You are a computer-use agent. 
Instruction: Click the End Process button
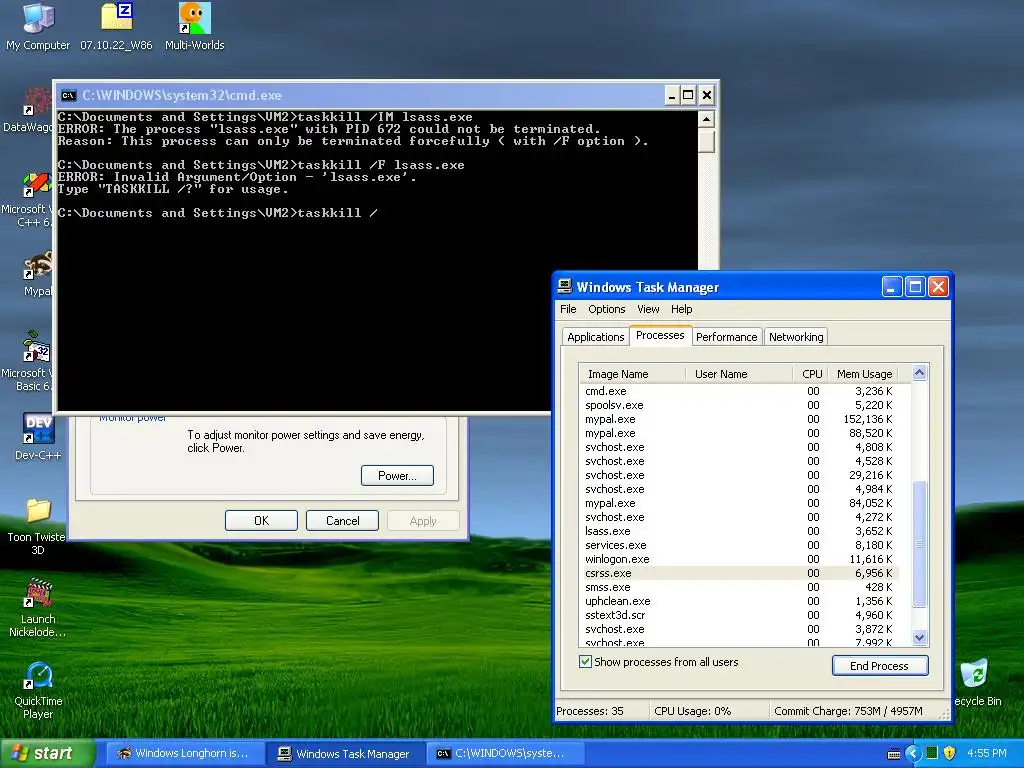click(x=880, y=665)
